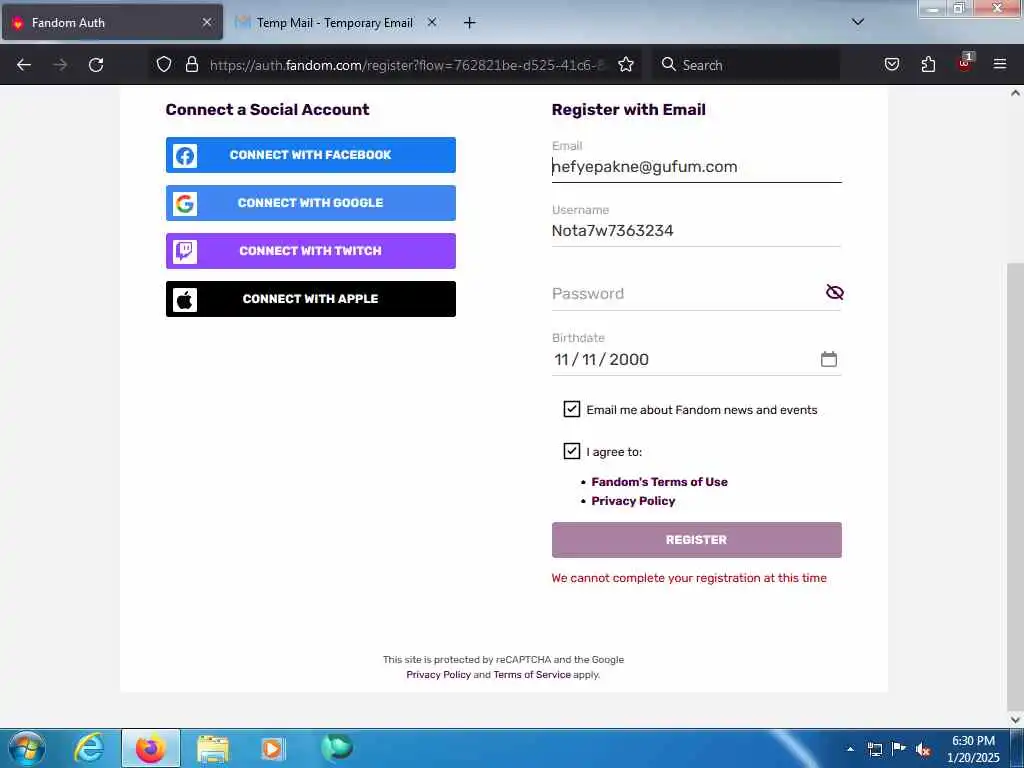
Task: Click the muted volume tray icon
Action: point(923,749)
